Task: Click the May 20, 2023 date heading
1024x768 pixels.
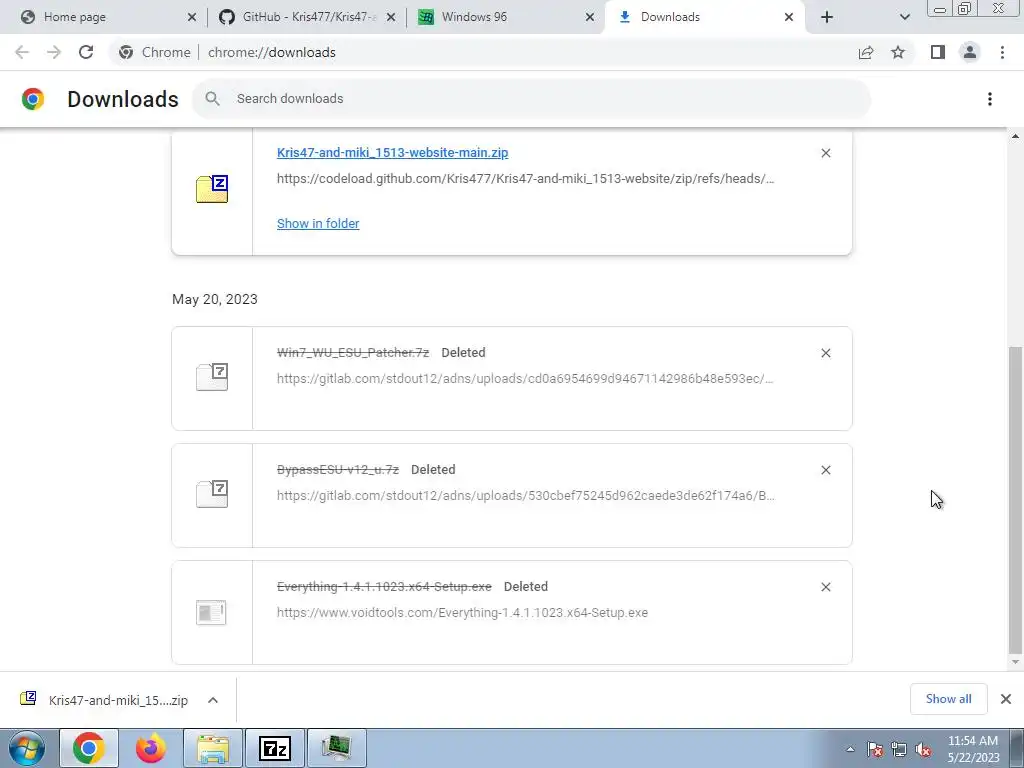Action: click(x=215, y=299)
